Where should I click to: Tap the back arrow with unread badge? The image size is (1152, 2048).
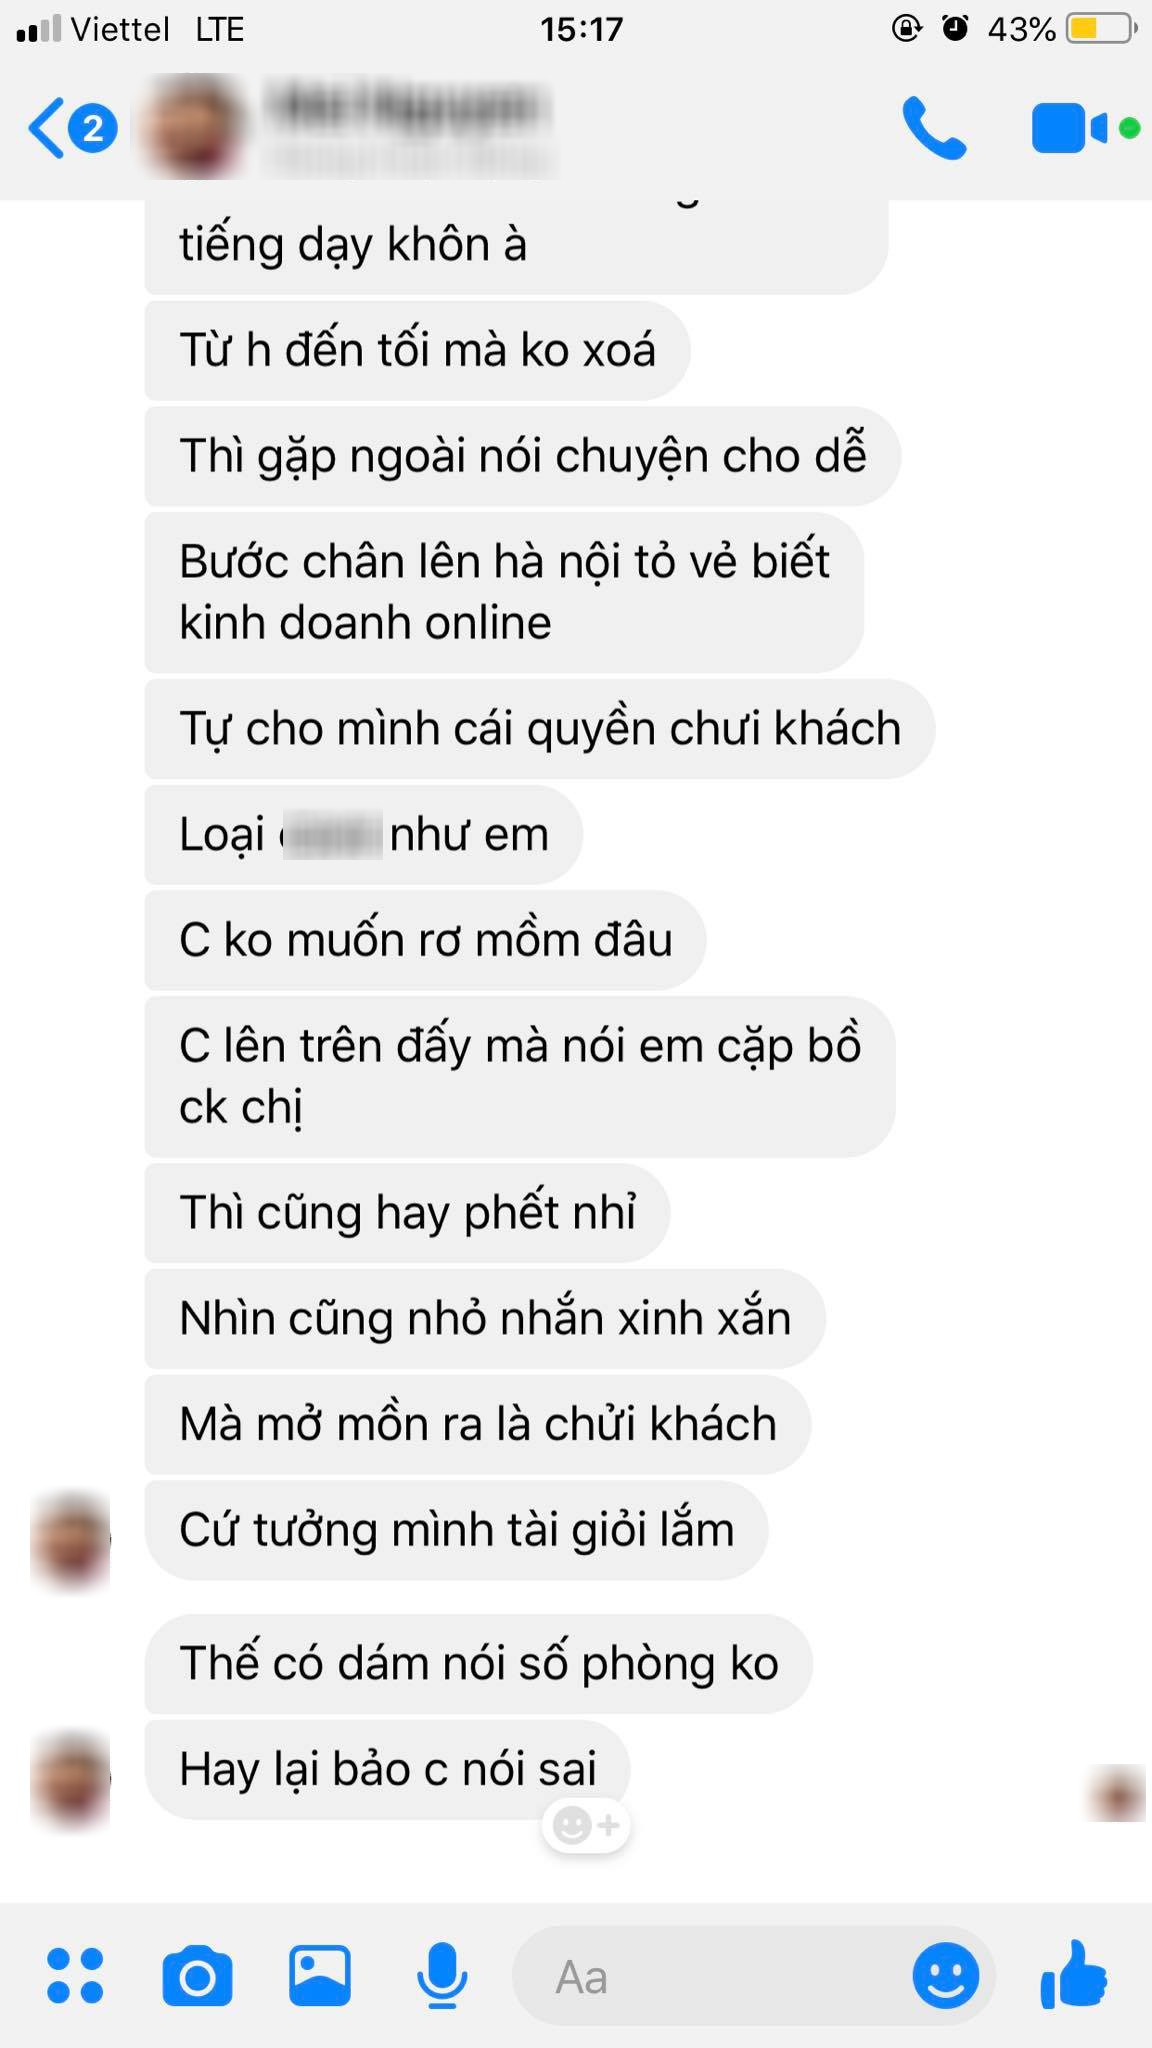72,128
